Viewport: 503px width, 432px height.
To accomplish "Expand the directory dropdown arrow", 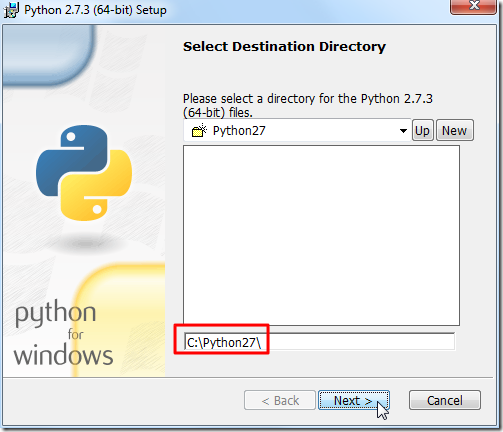I will tap(403, 131).
